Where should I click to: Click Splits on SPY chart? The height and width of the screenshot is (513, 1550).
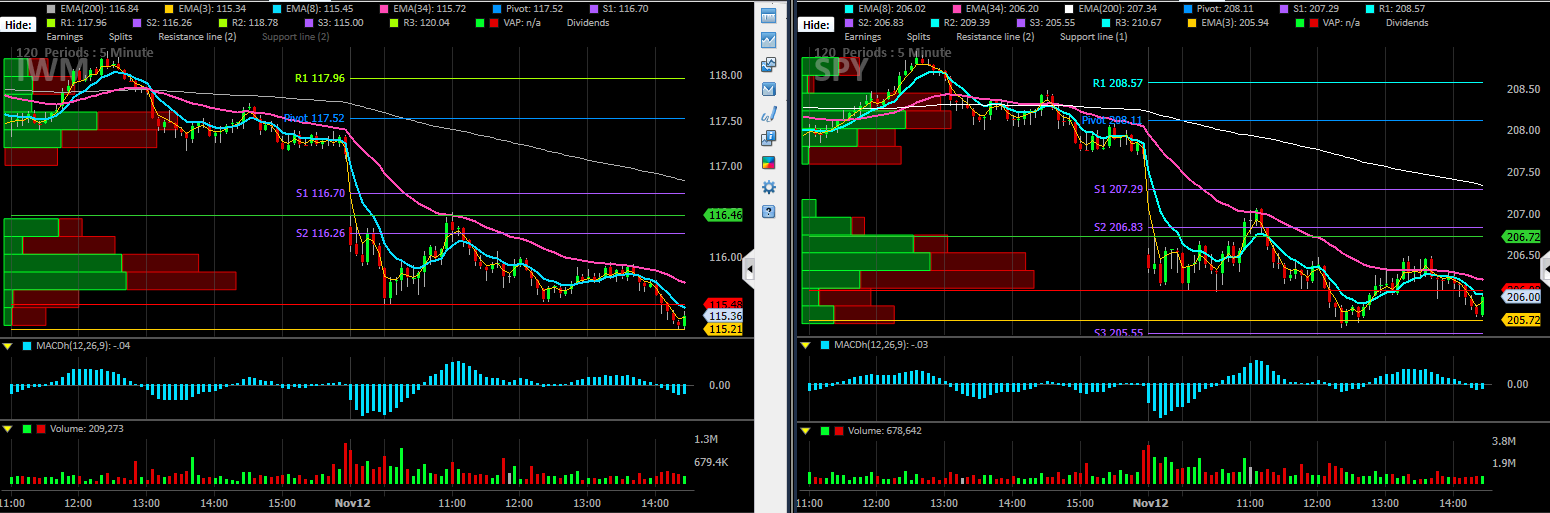918,36
